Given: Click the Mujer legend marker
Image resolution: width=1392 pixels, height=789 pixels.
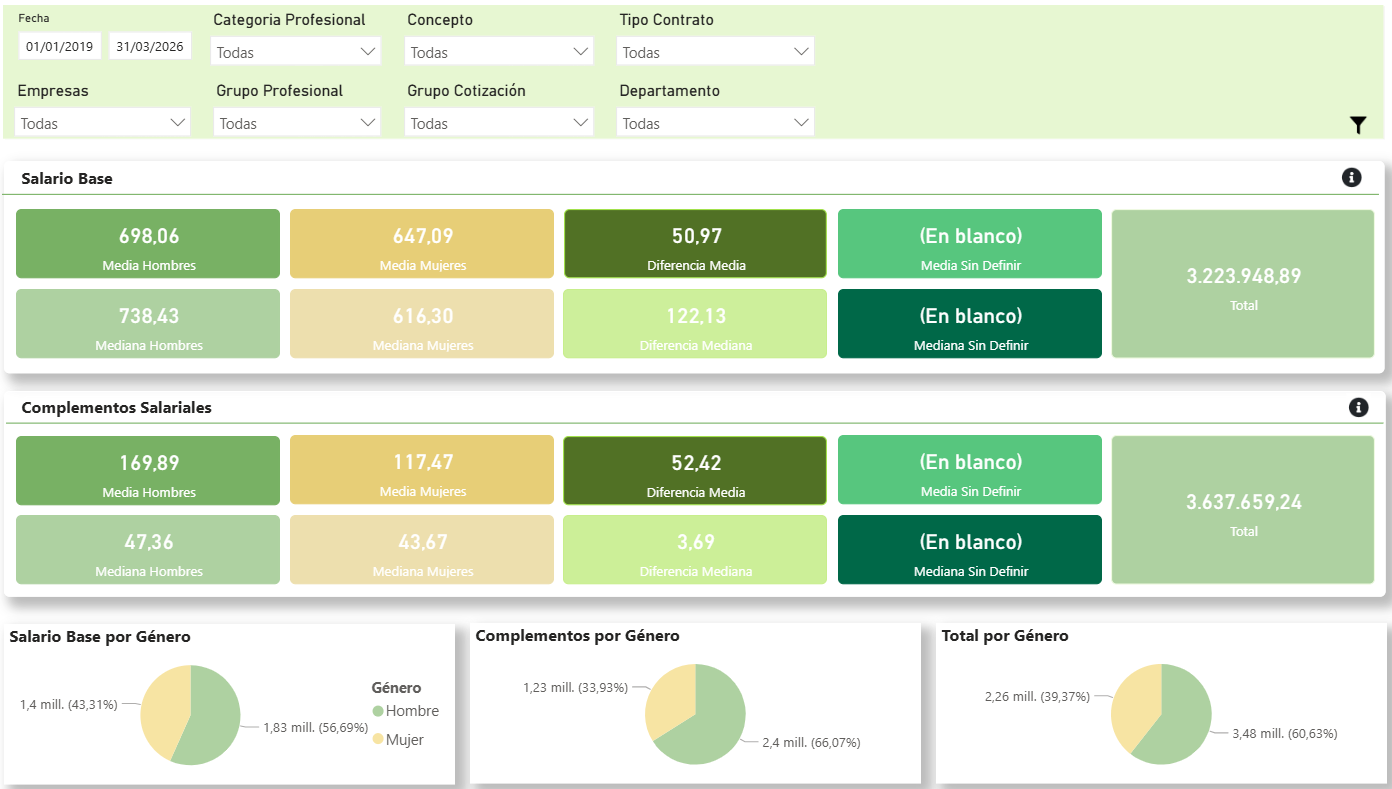Looking at the screenshot, I should tap(378, 740).
